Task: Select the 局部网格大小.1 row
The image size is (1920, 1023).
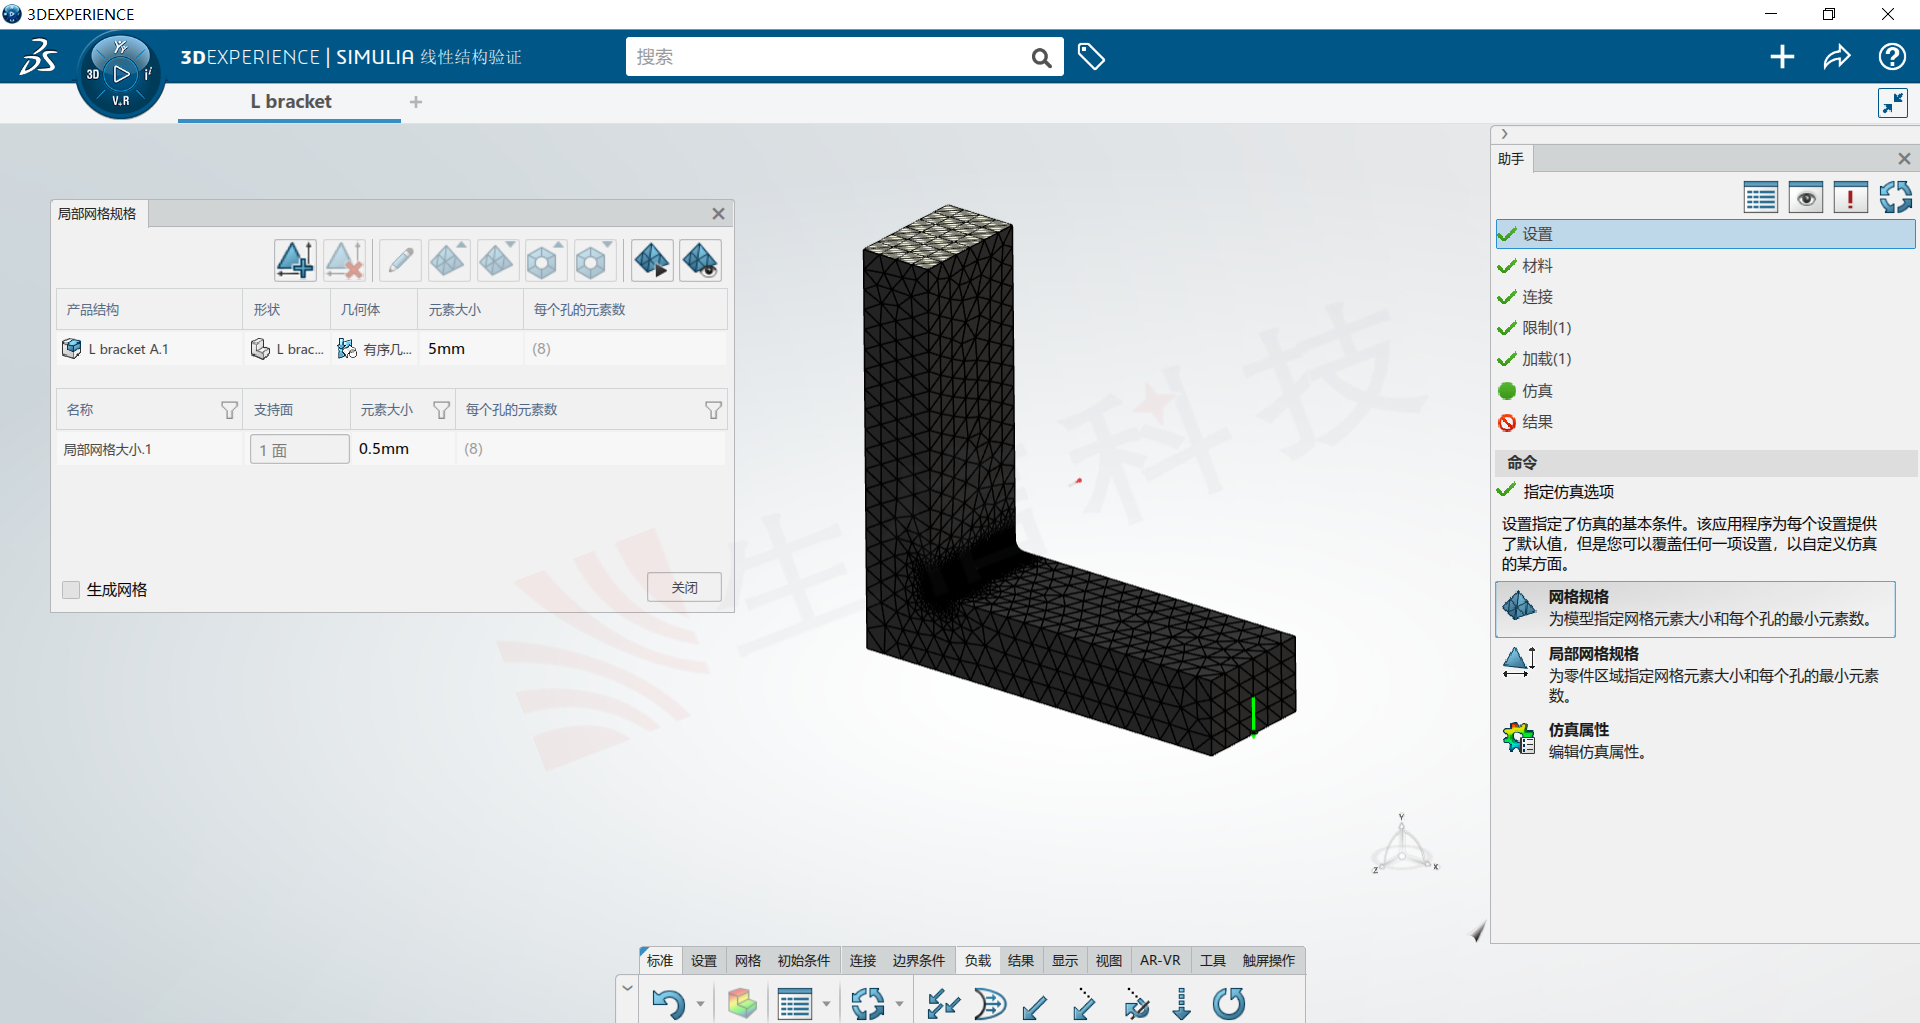Action: [x=392, y=449]
